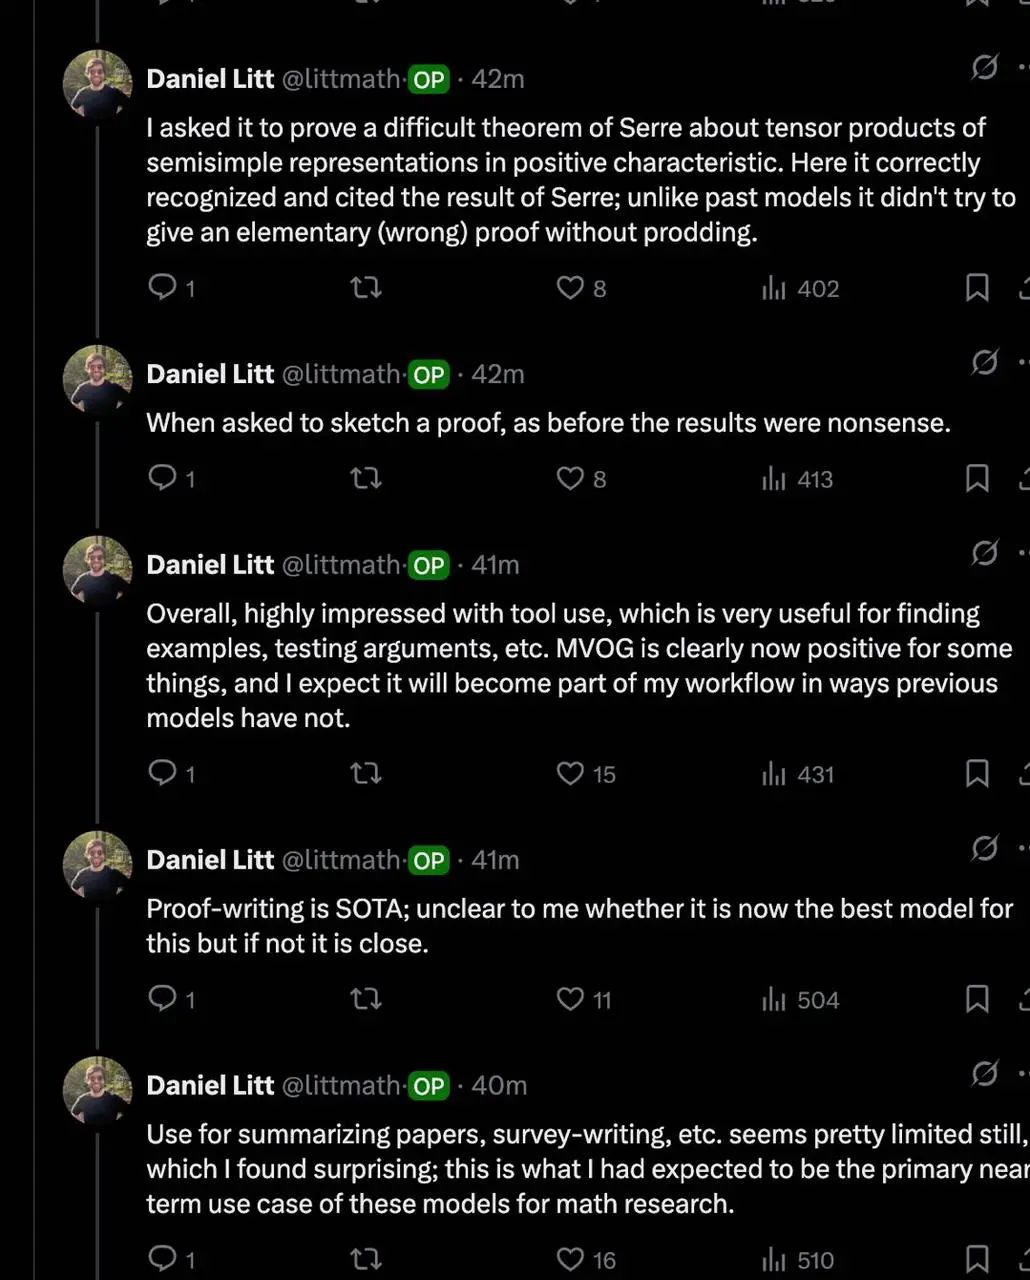Open Grok icon on the 40m tweet

tap(984, 1074)
